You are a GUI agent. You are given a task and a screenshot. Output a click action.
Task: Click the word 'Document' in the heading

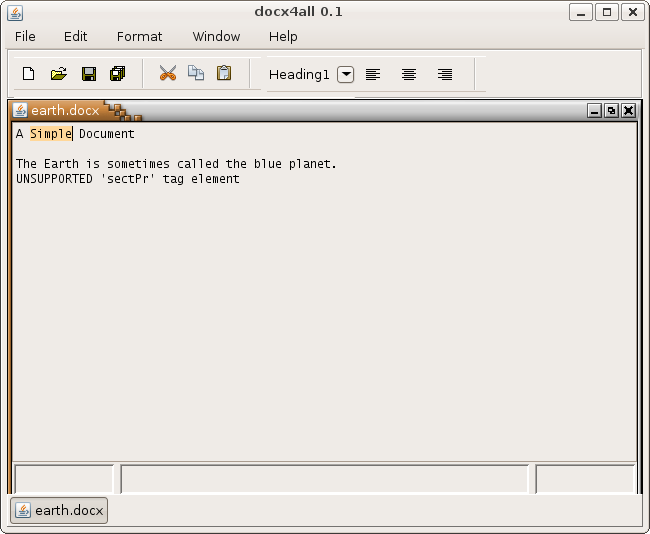[107, 134]
